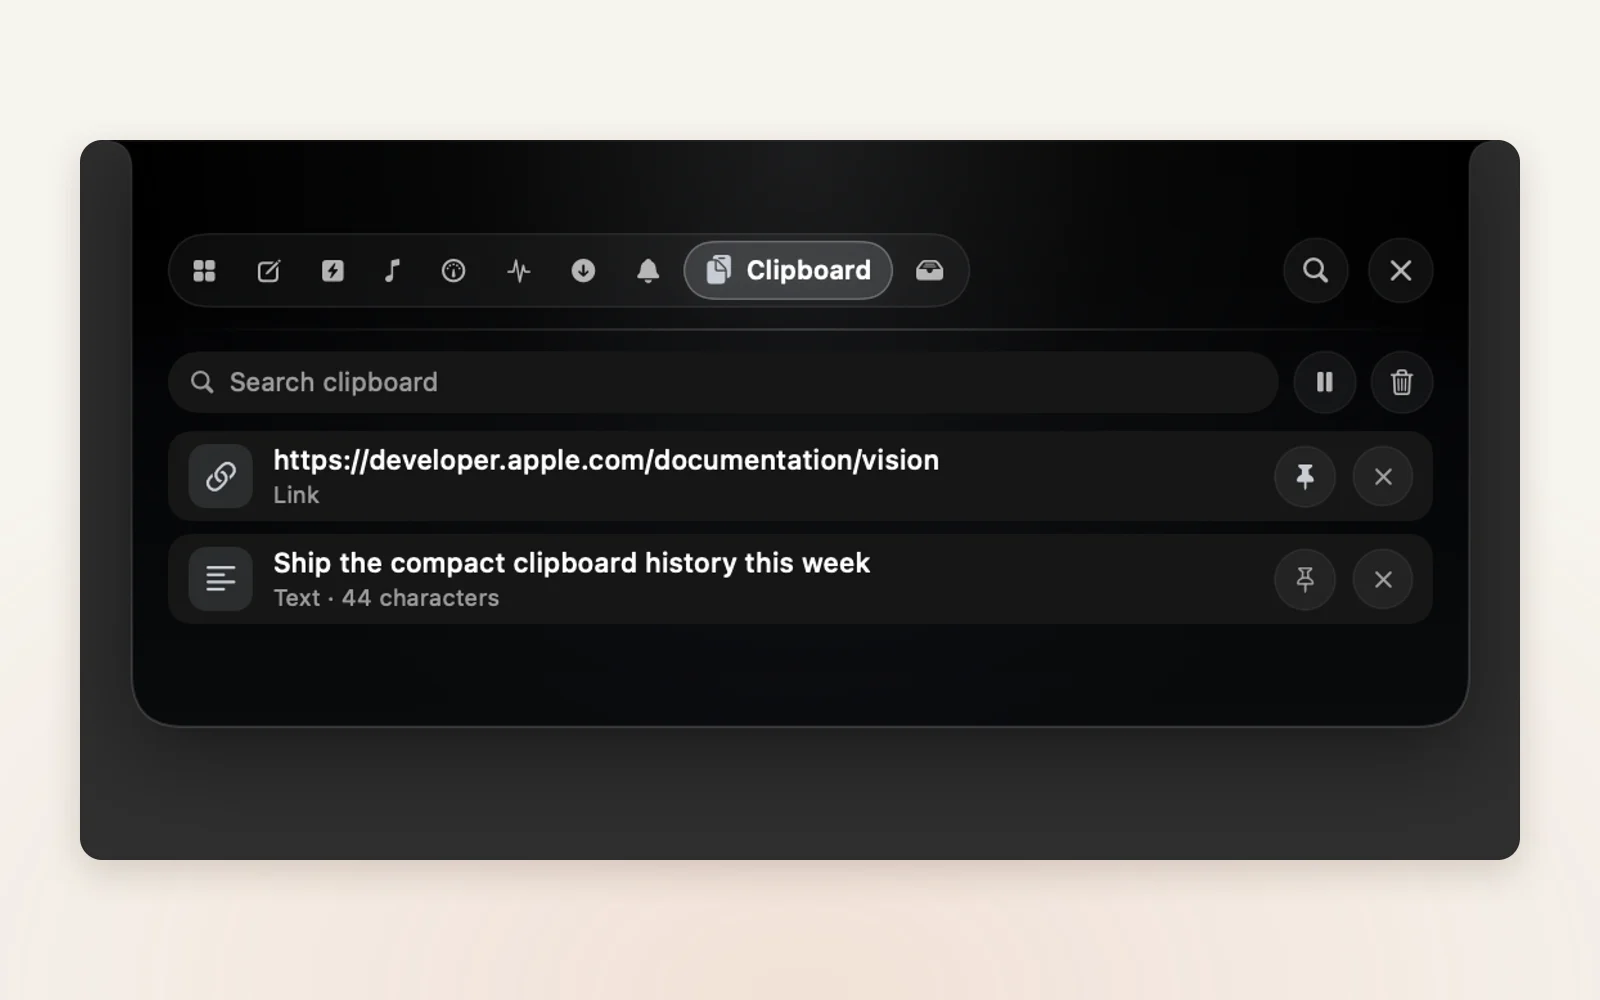Open the activity waveform tab
The width and height of the screenshot is (1600, 1000).
pos(519,271)
